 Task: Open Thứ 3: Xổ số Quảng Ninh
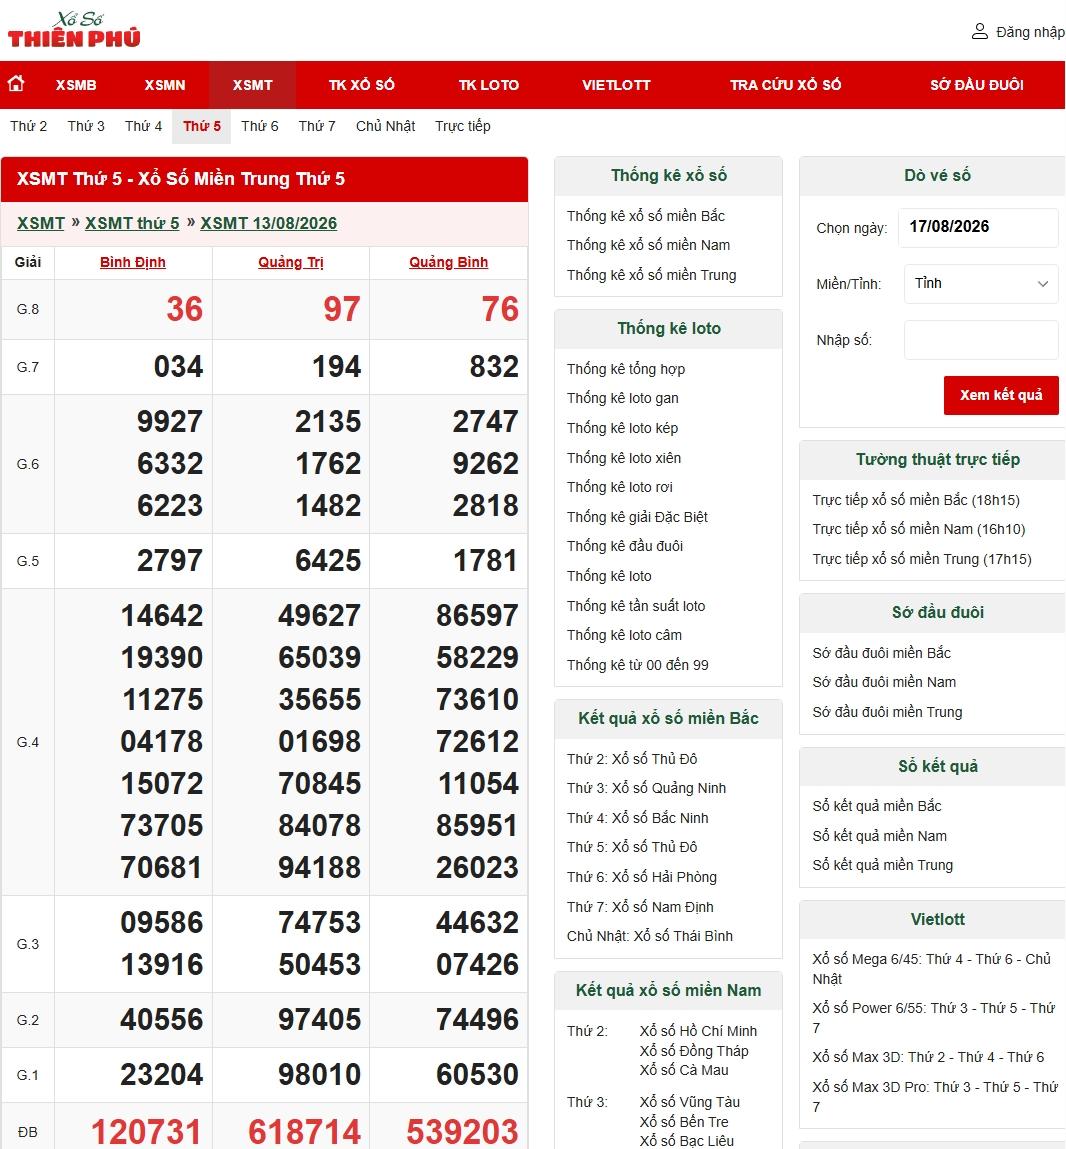tap(646, 788)
